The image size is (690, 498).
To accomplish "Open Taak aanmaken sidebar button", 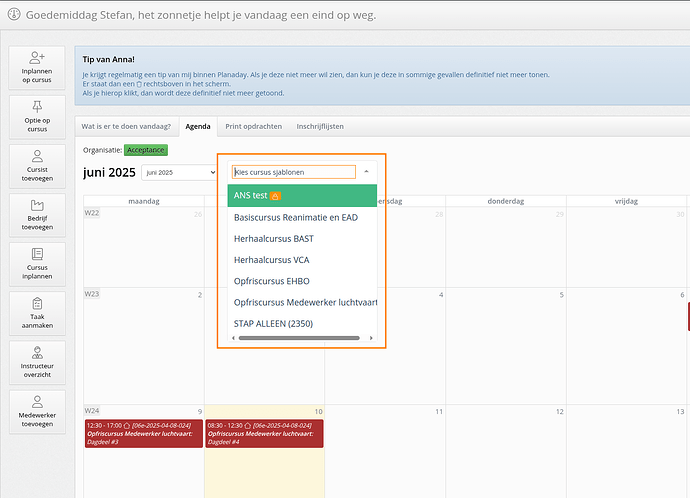I will point(37,314).
